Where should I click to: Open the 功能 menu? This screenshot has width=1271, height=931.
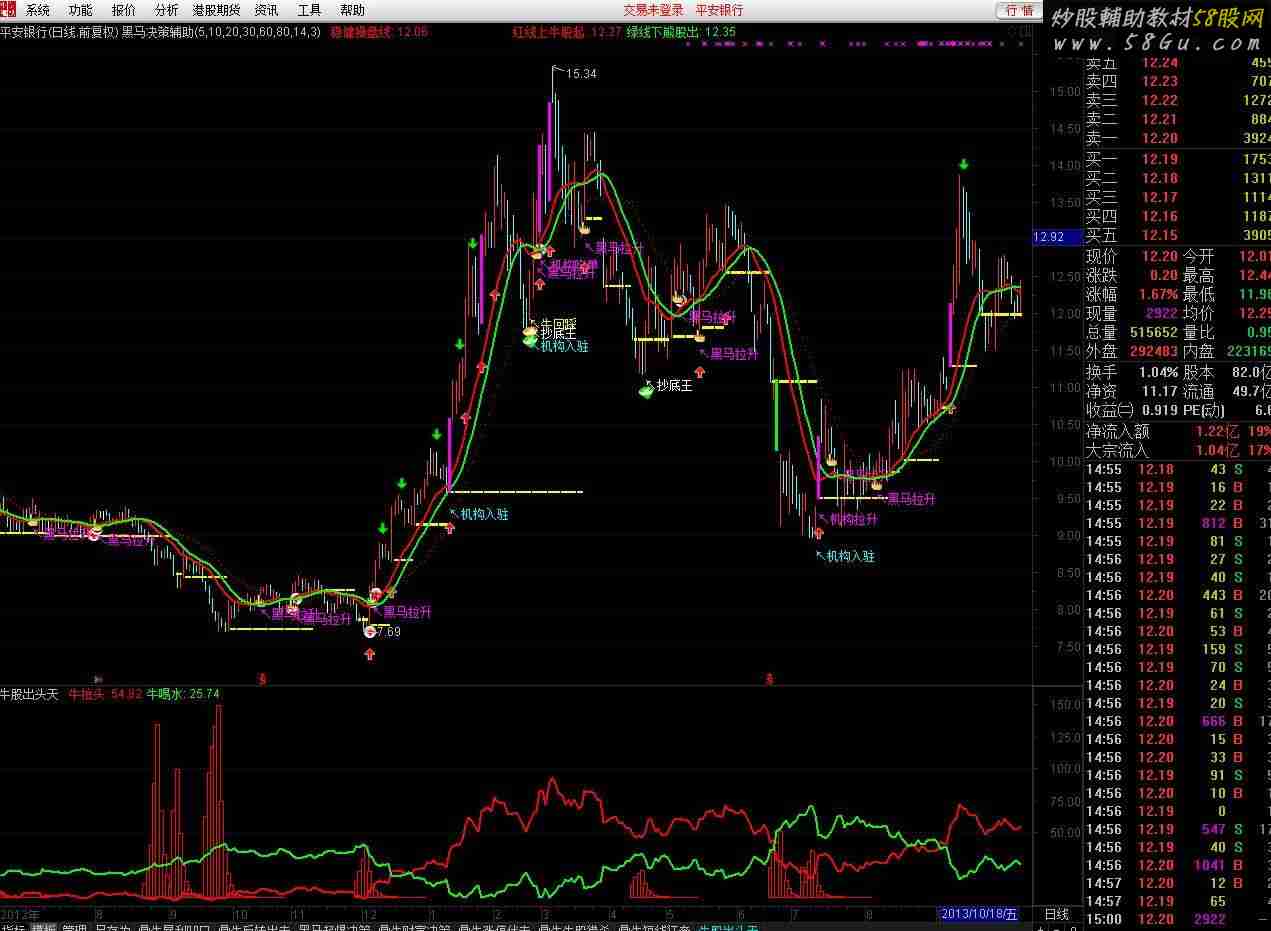81,10
